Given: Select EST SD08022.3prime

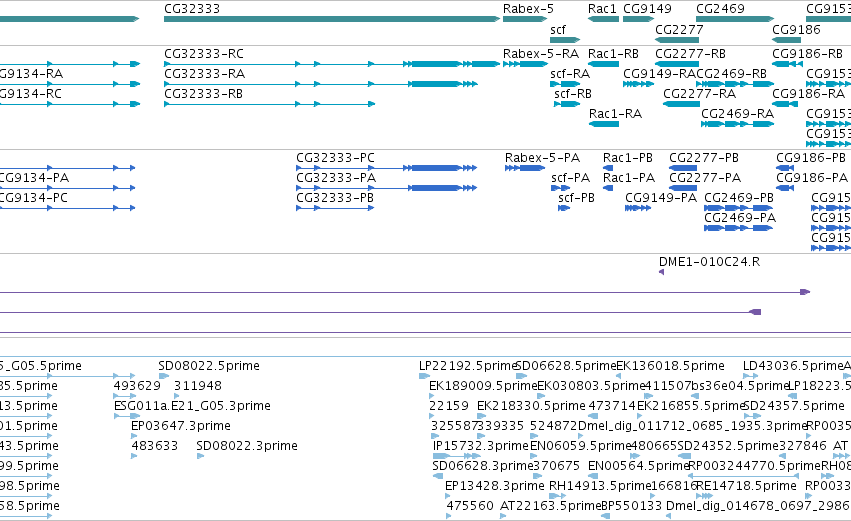Looking at the screenshot, I should click(247, 446).
